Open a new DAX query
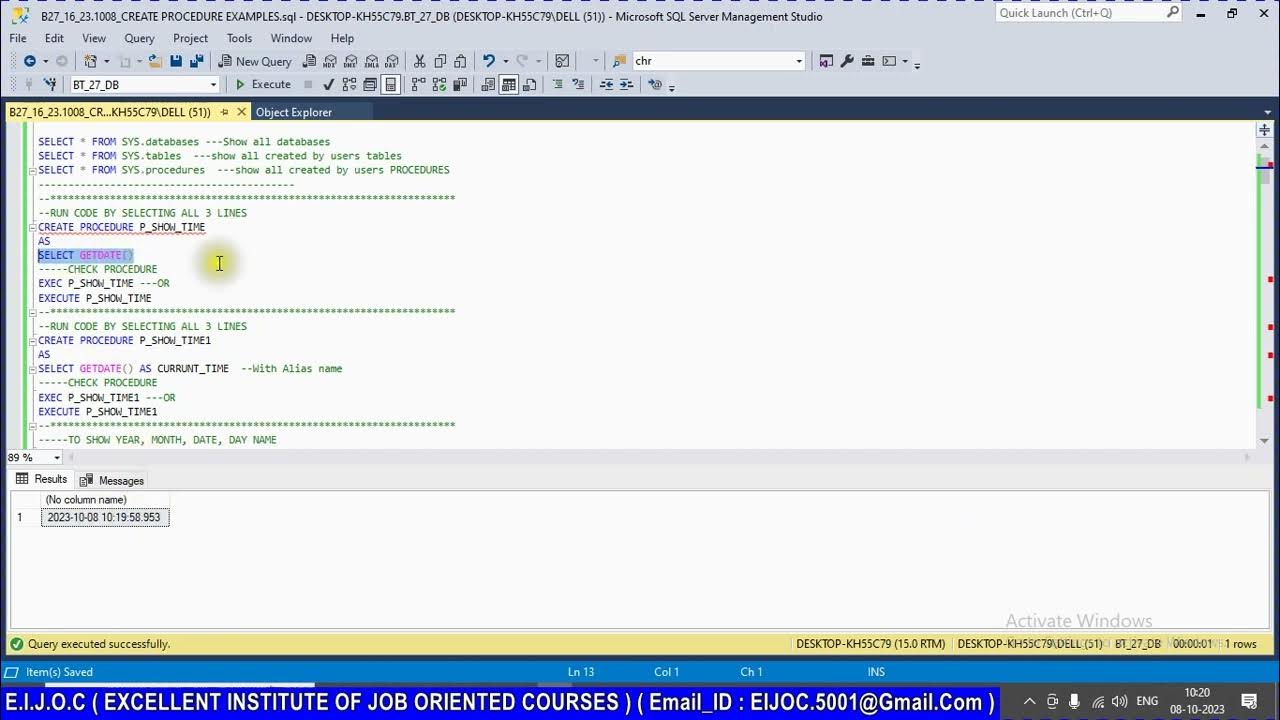 tap(391, 61)
